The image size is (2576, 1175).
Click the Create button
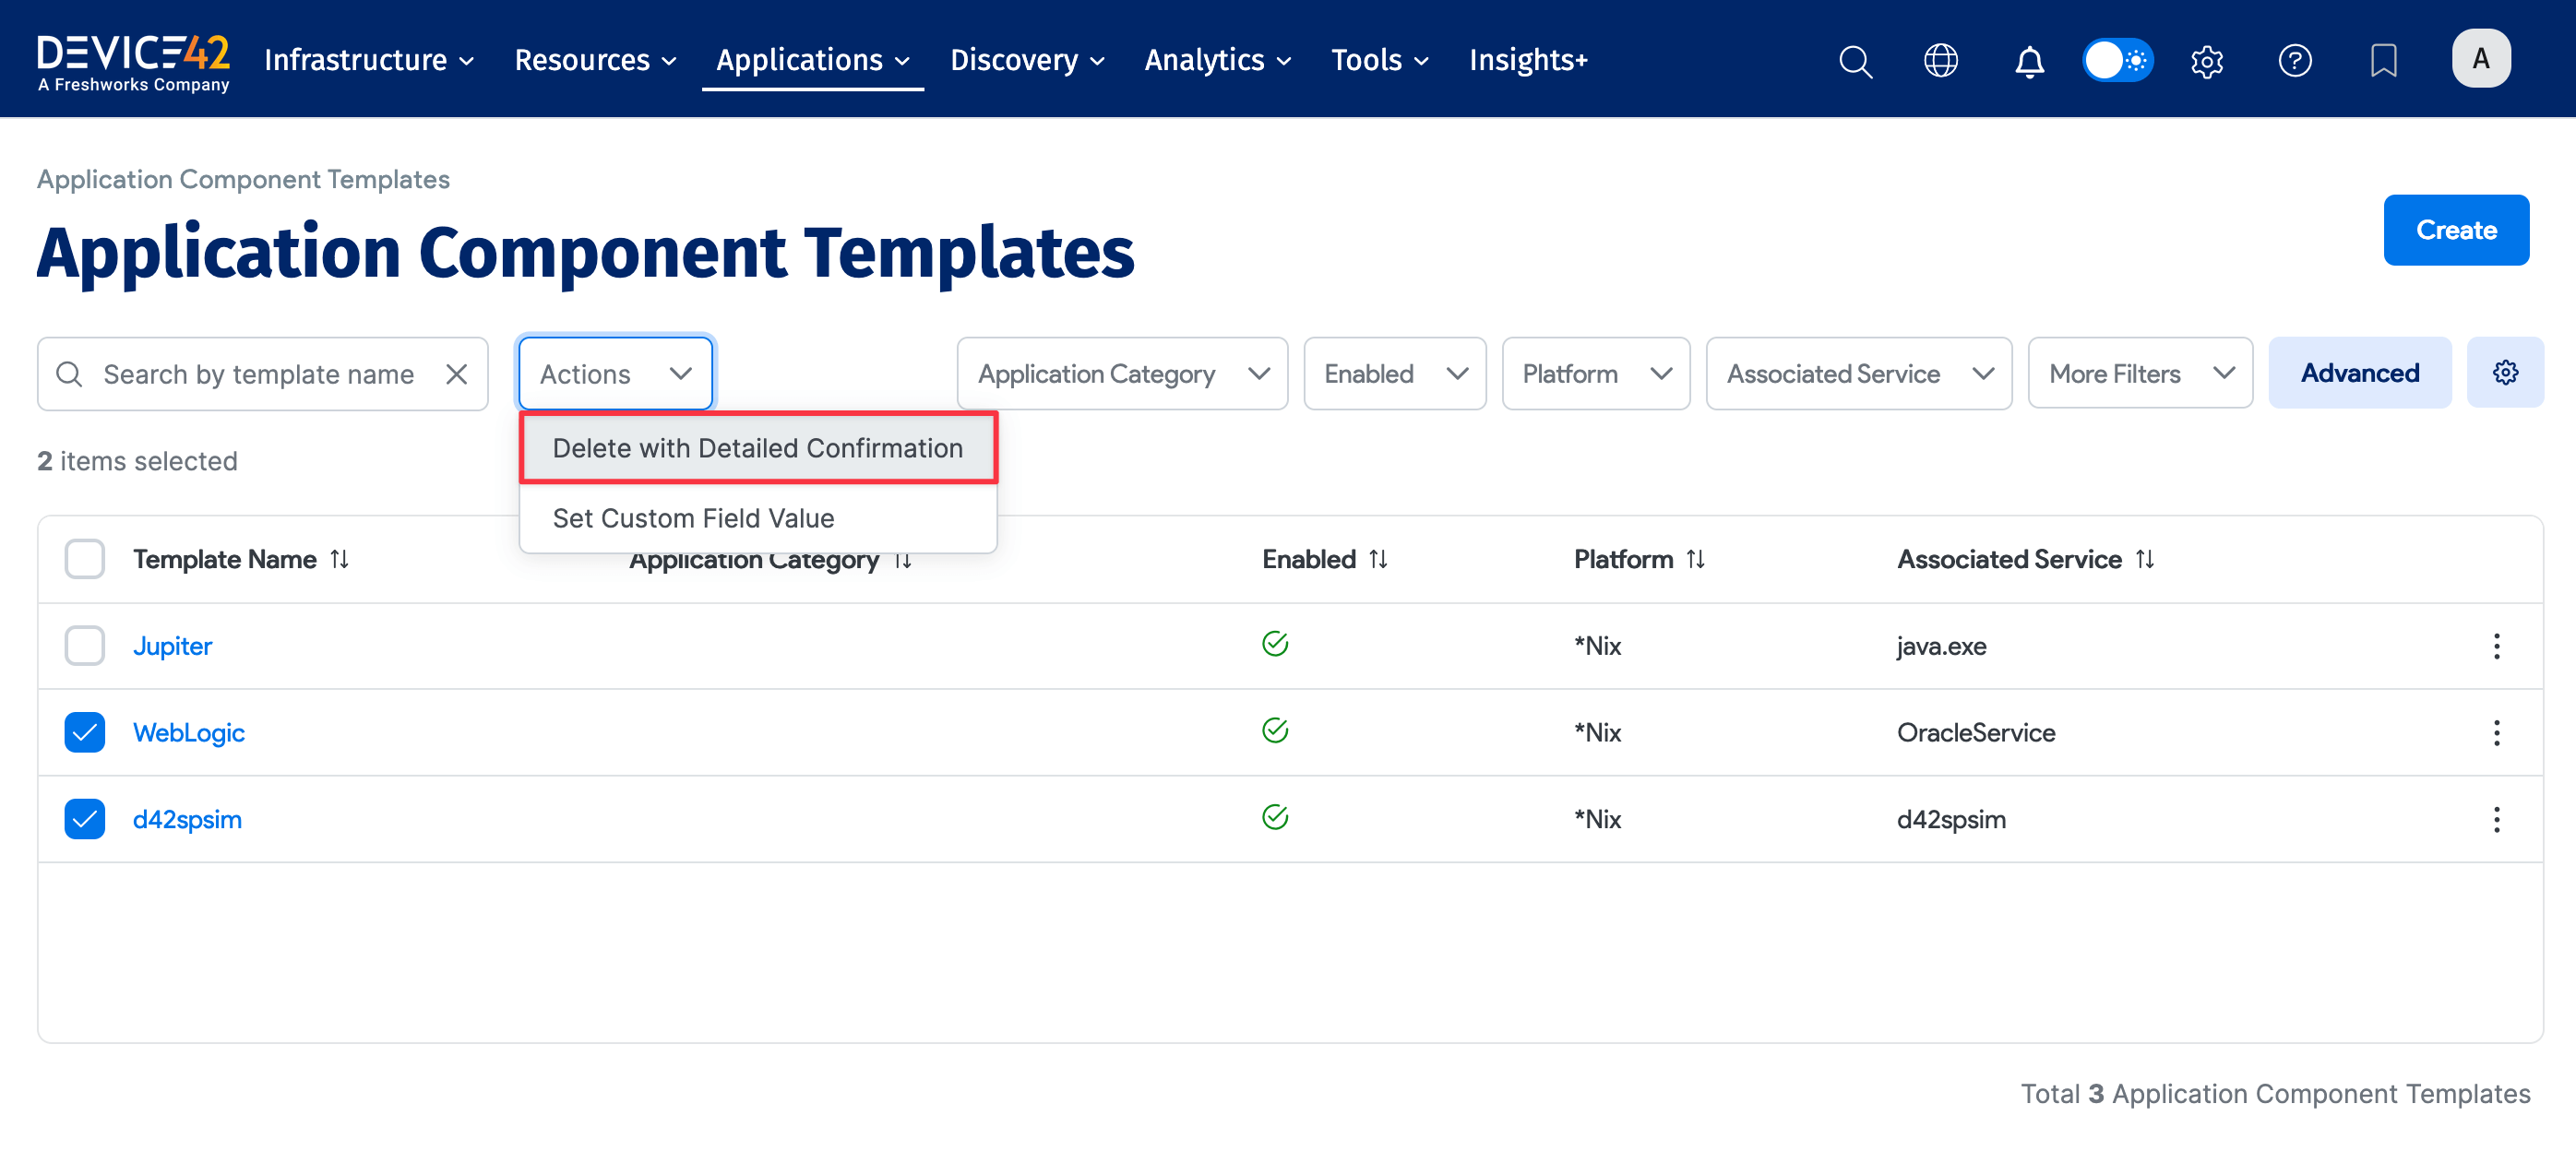pyautogui.click(x=2456, y=230)
